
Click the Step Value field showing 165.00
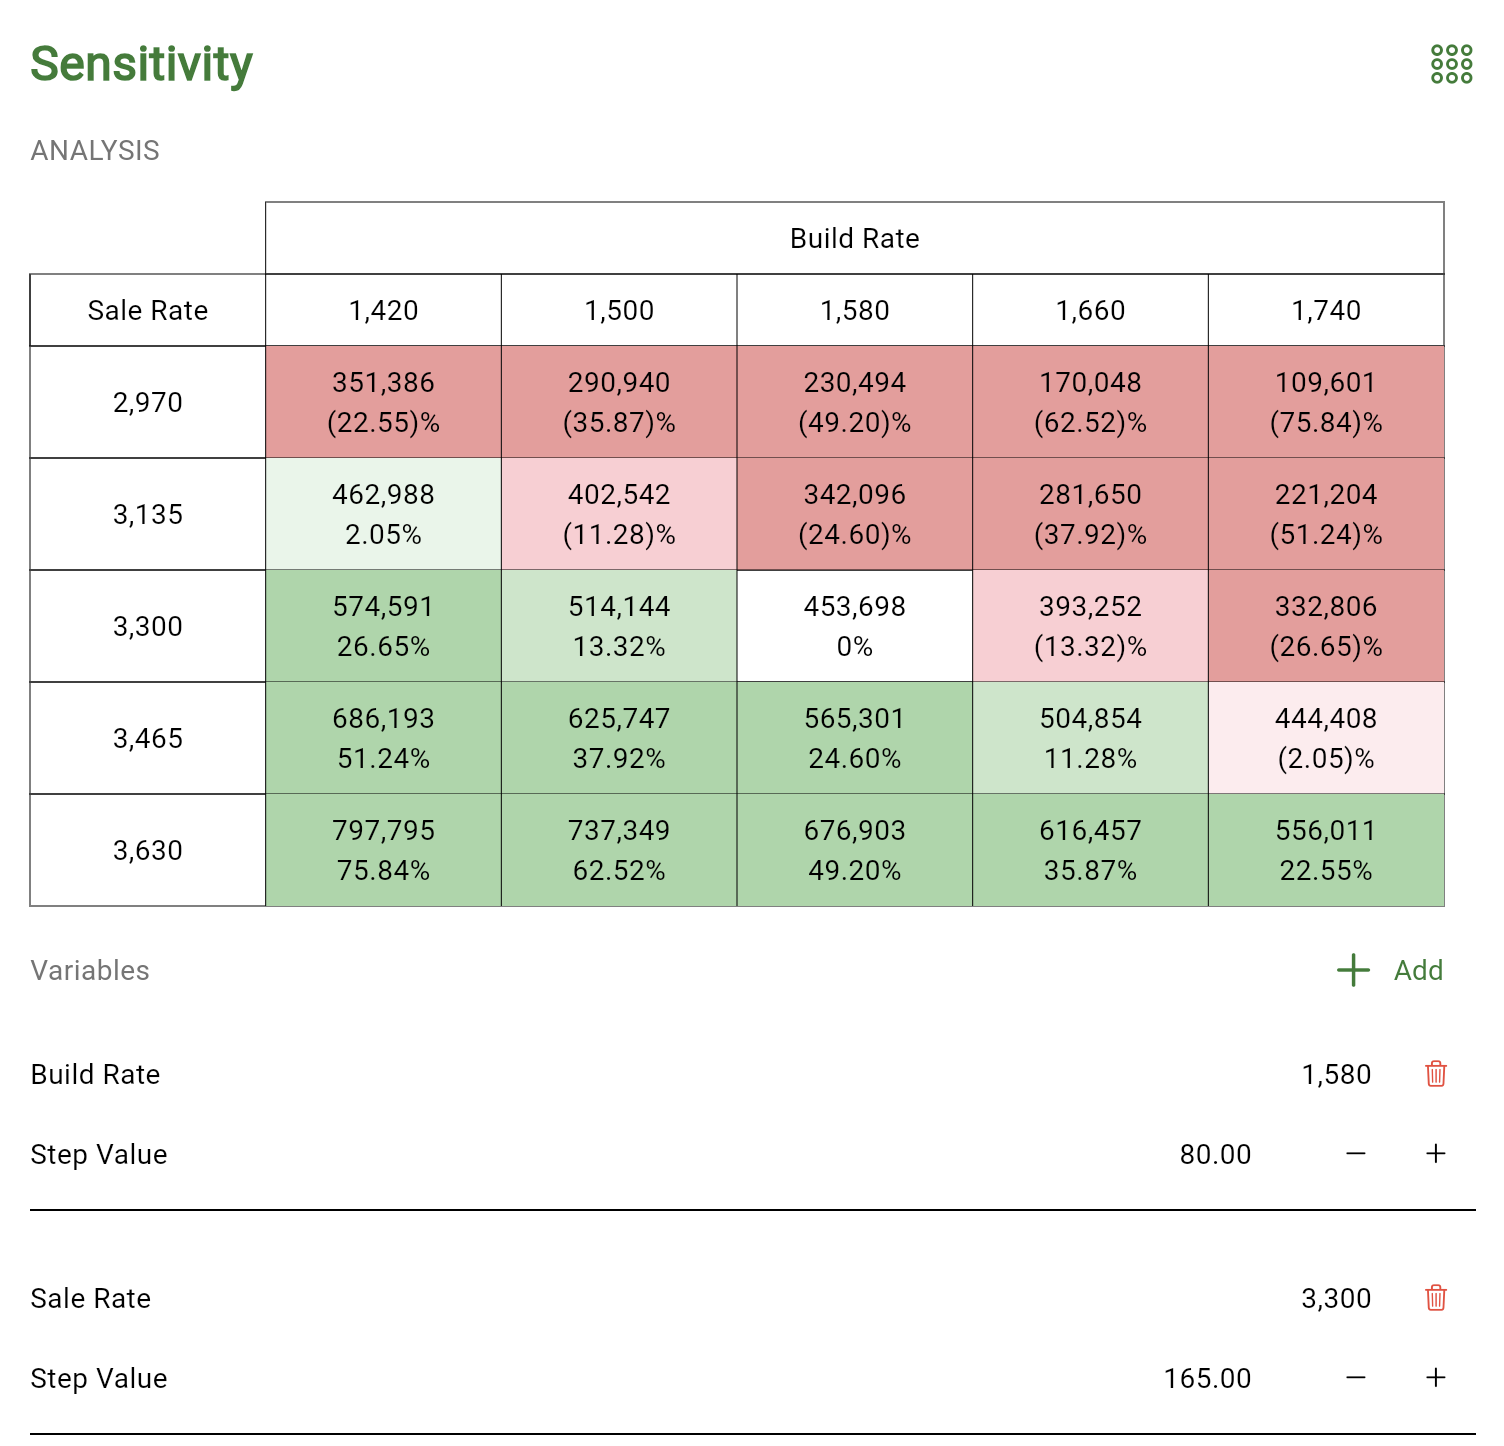point(1207,1378)
